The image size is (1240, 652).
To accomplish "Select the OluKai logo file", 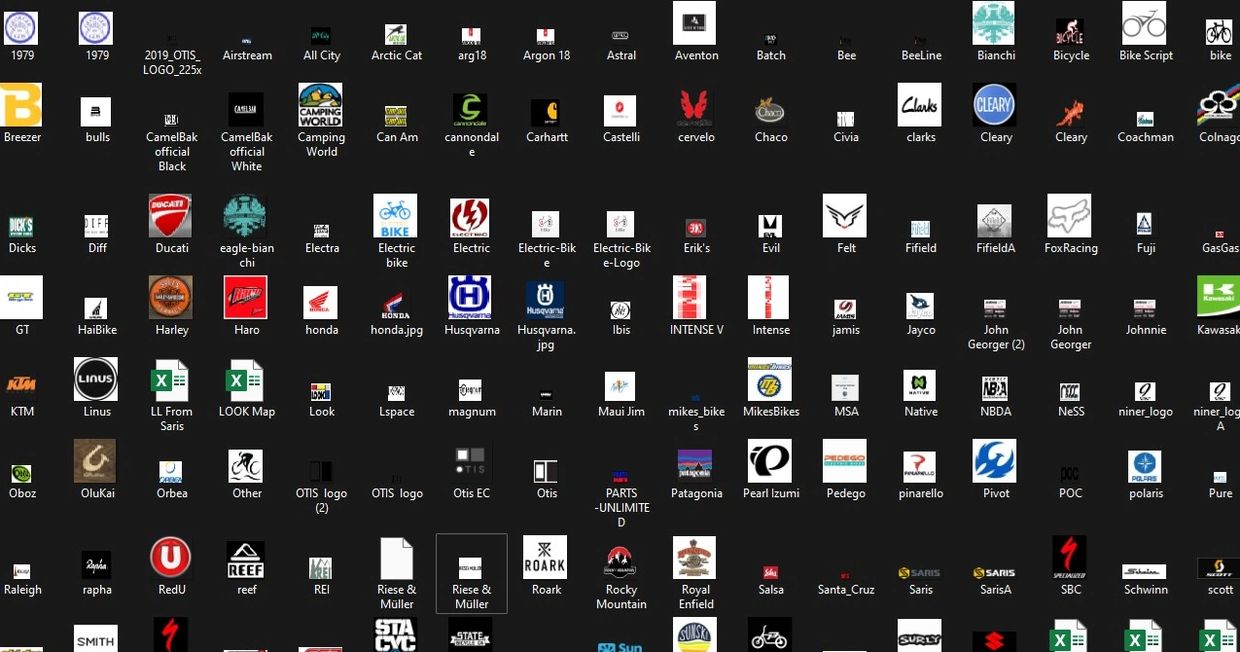I will point(96,462).
